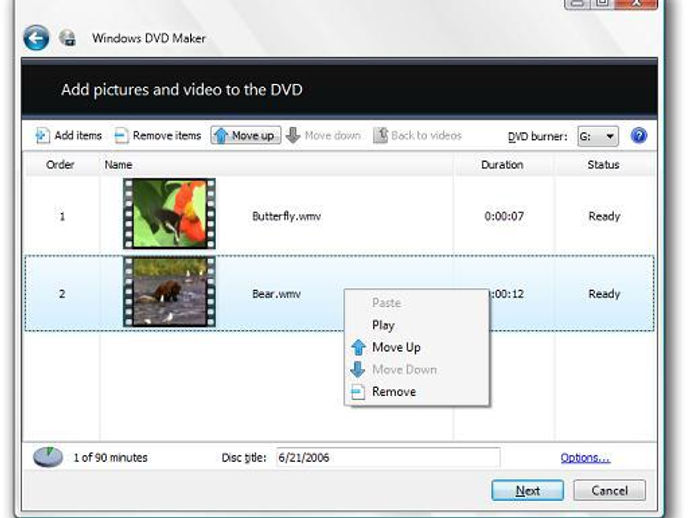Sort by the Duration column header
Viewport: 690px width, 518px height.
point(502,165)
